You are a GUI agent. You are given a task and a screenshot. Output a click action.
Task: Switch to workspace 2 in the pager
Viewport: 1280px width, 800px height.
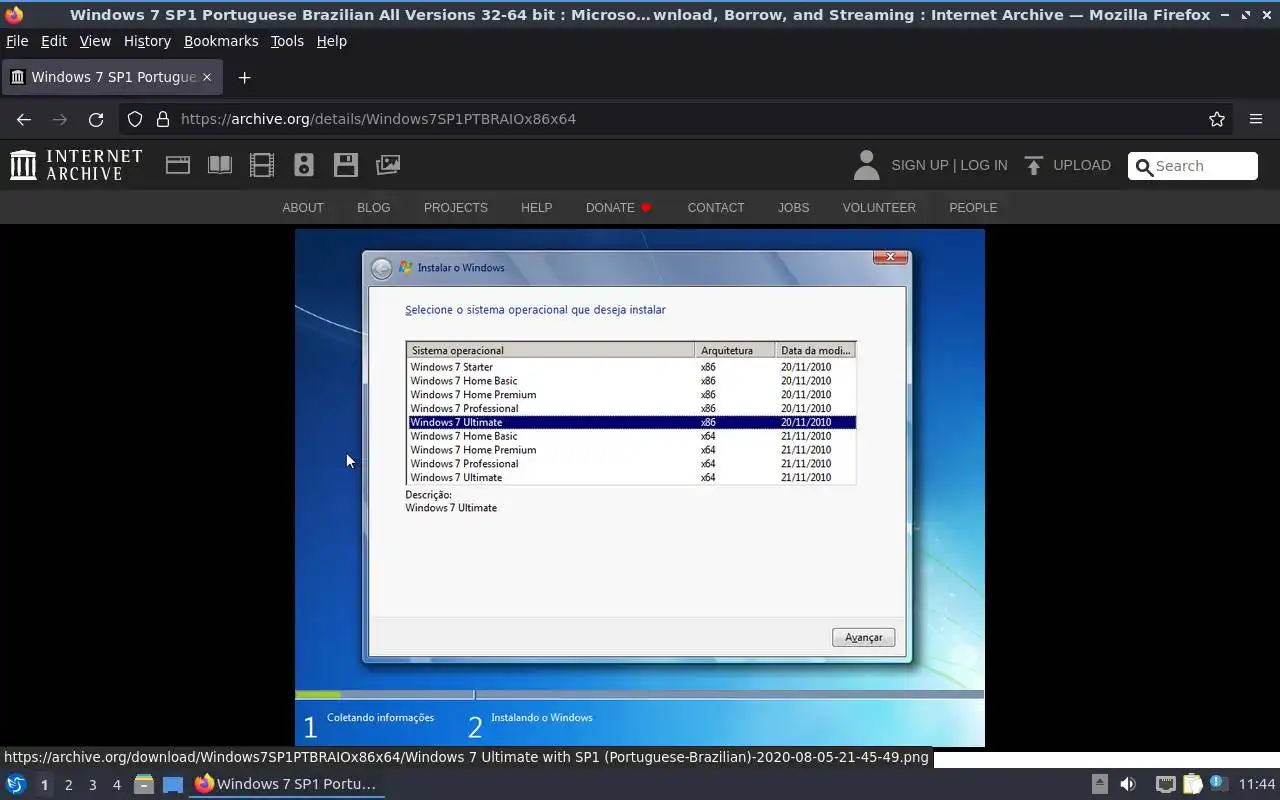[x=68, y=785]
